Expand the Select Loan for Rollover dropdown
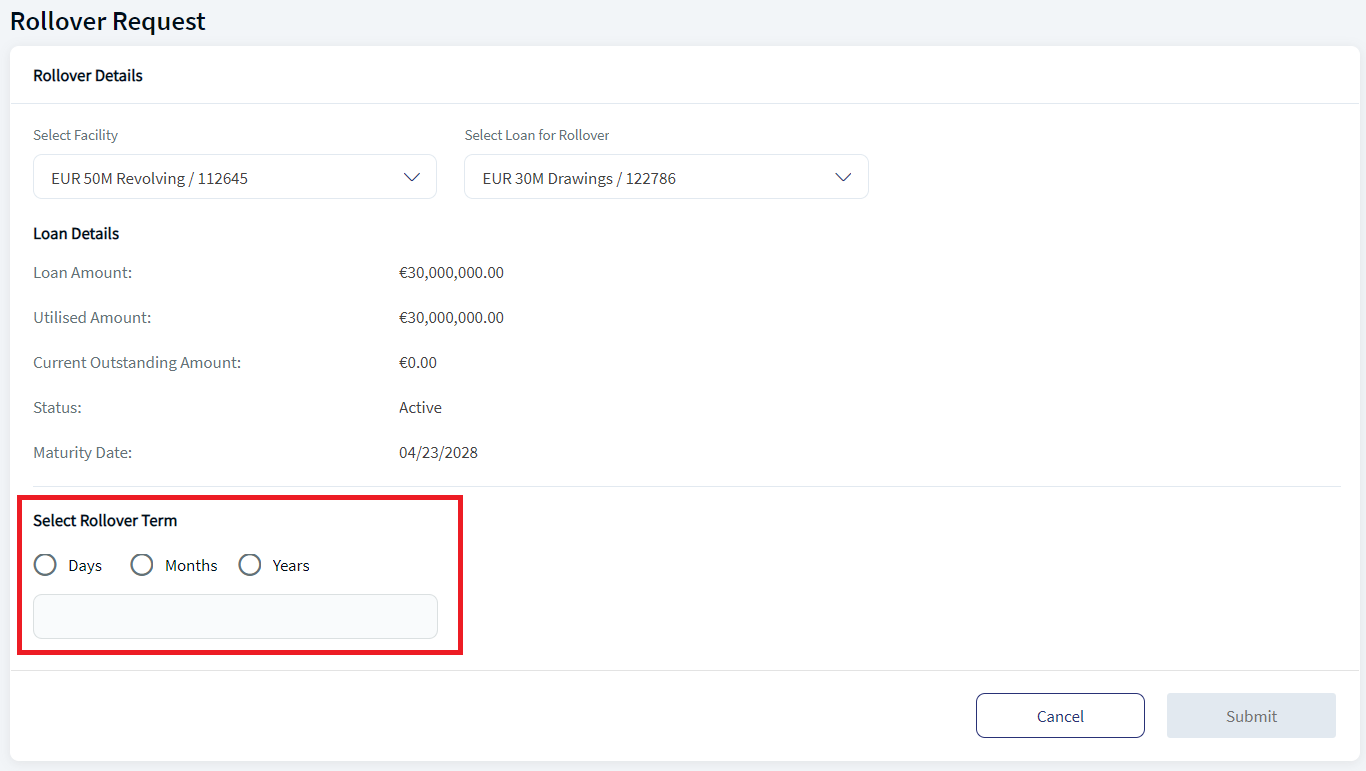Viewport: 1366px width, 771px height. 666,177
